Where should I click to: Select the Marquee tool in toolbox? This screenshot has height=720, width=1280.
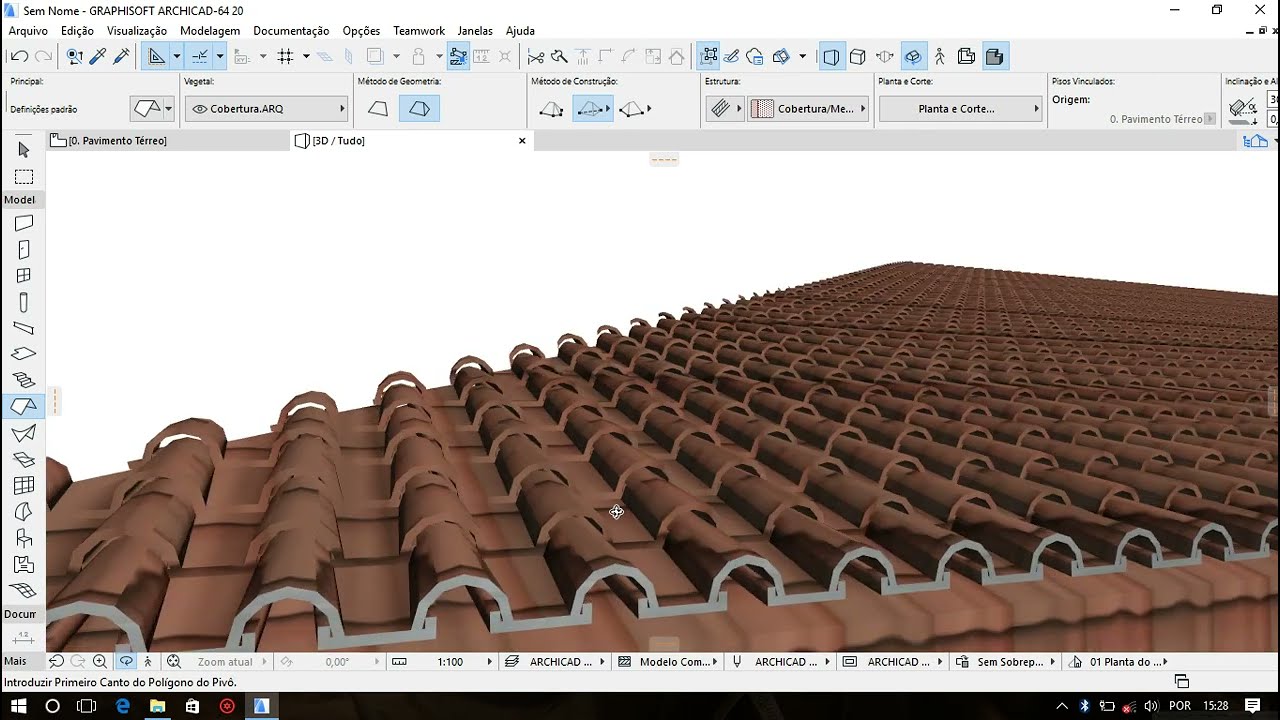pyautogui.click(x=24, y=177)
